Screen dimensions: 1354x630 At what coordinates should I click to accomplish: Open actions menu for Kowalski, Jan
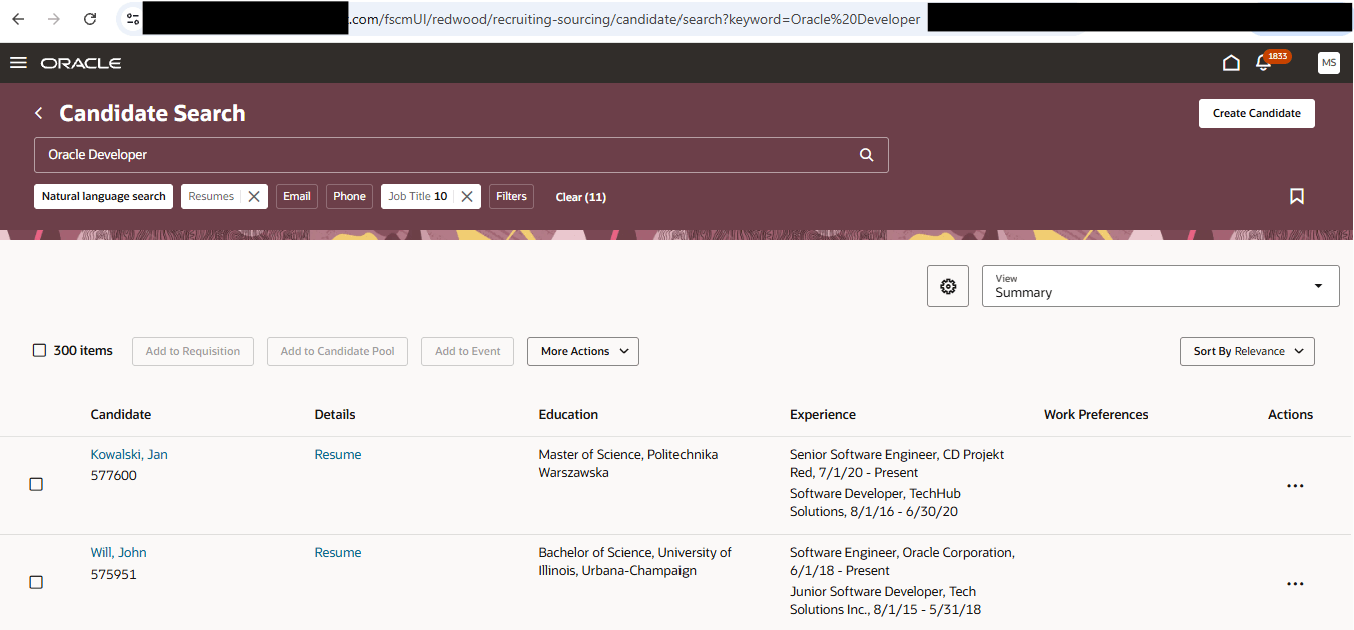pyautogui.click(x=1295, y=486)
